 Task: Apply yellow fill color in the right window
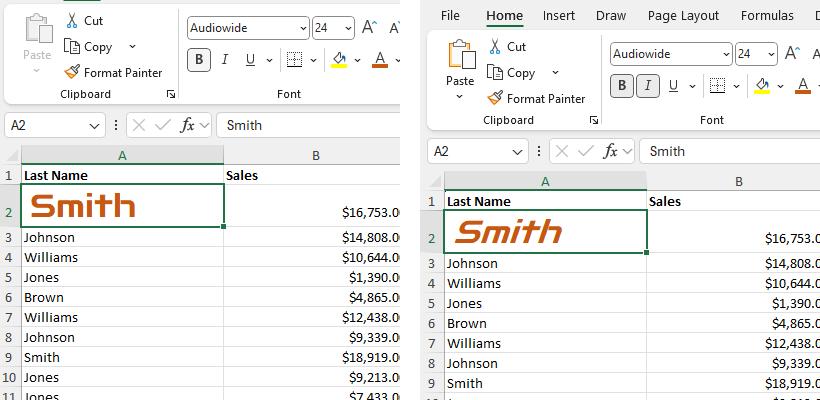tap(762, 85)
